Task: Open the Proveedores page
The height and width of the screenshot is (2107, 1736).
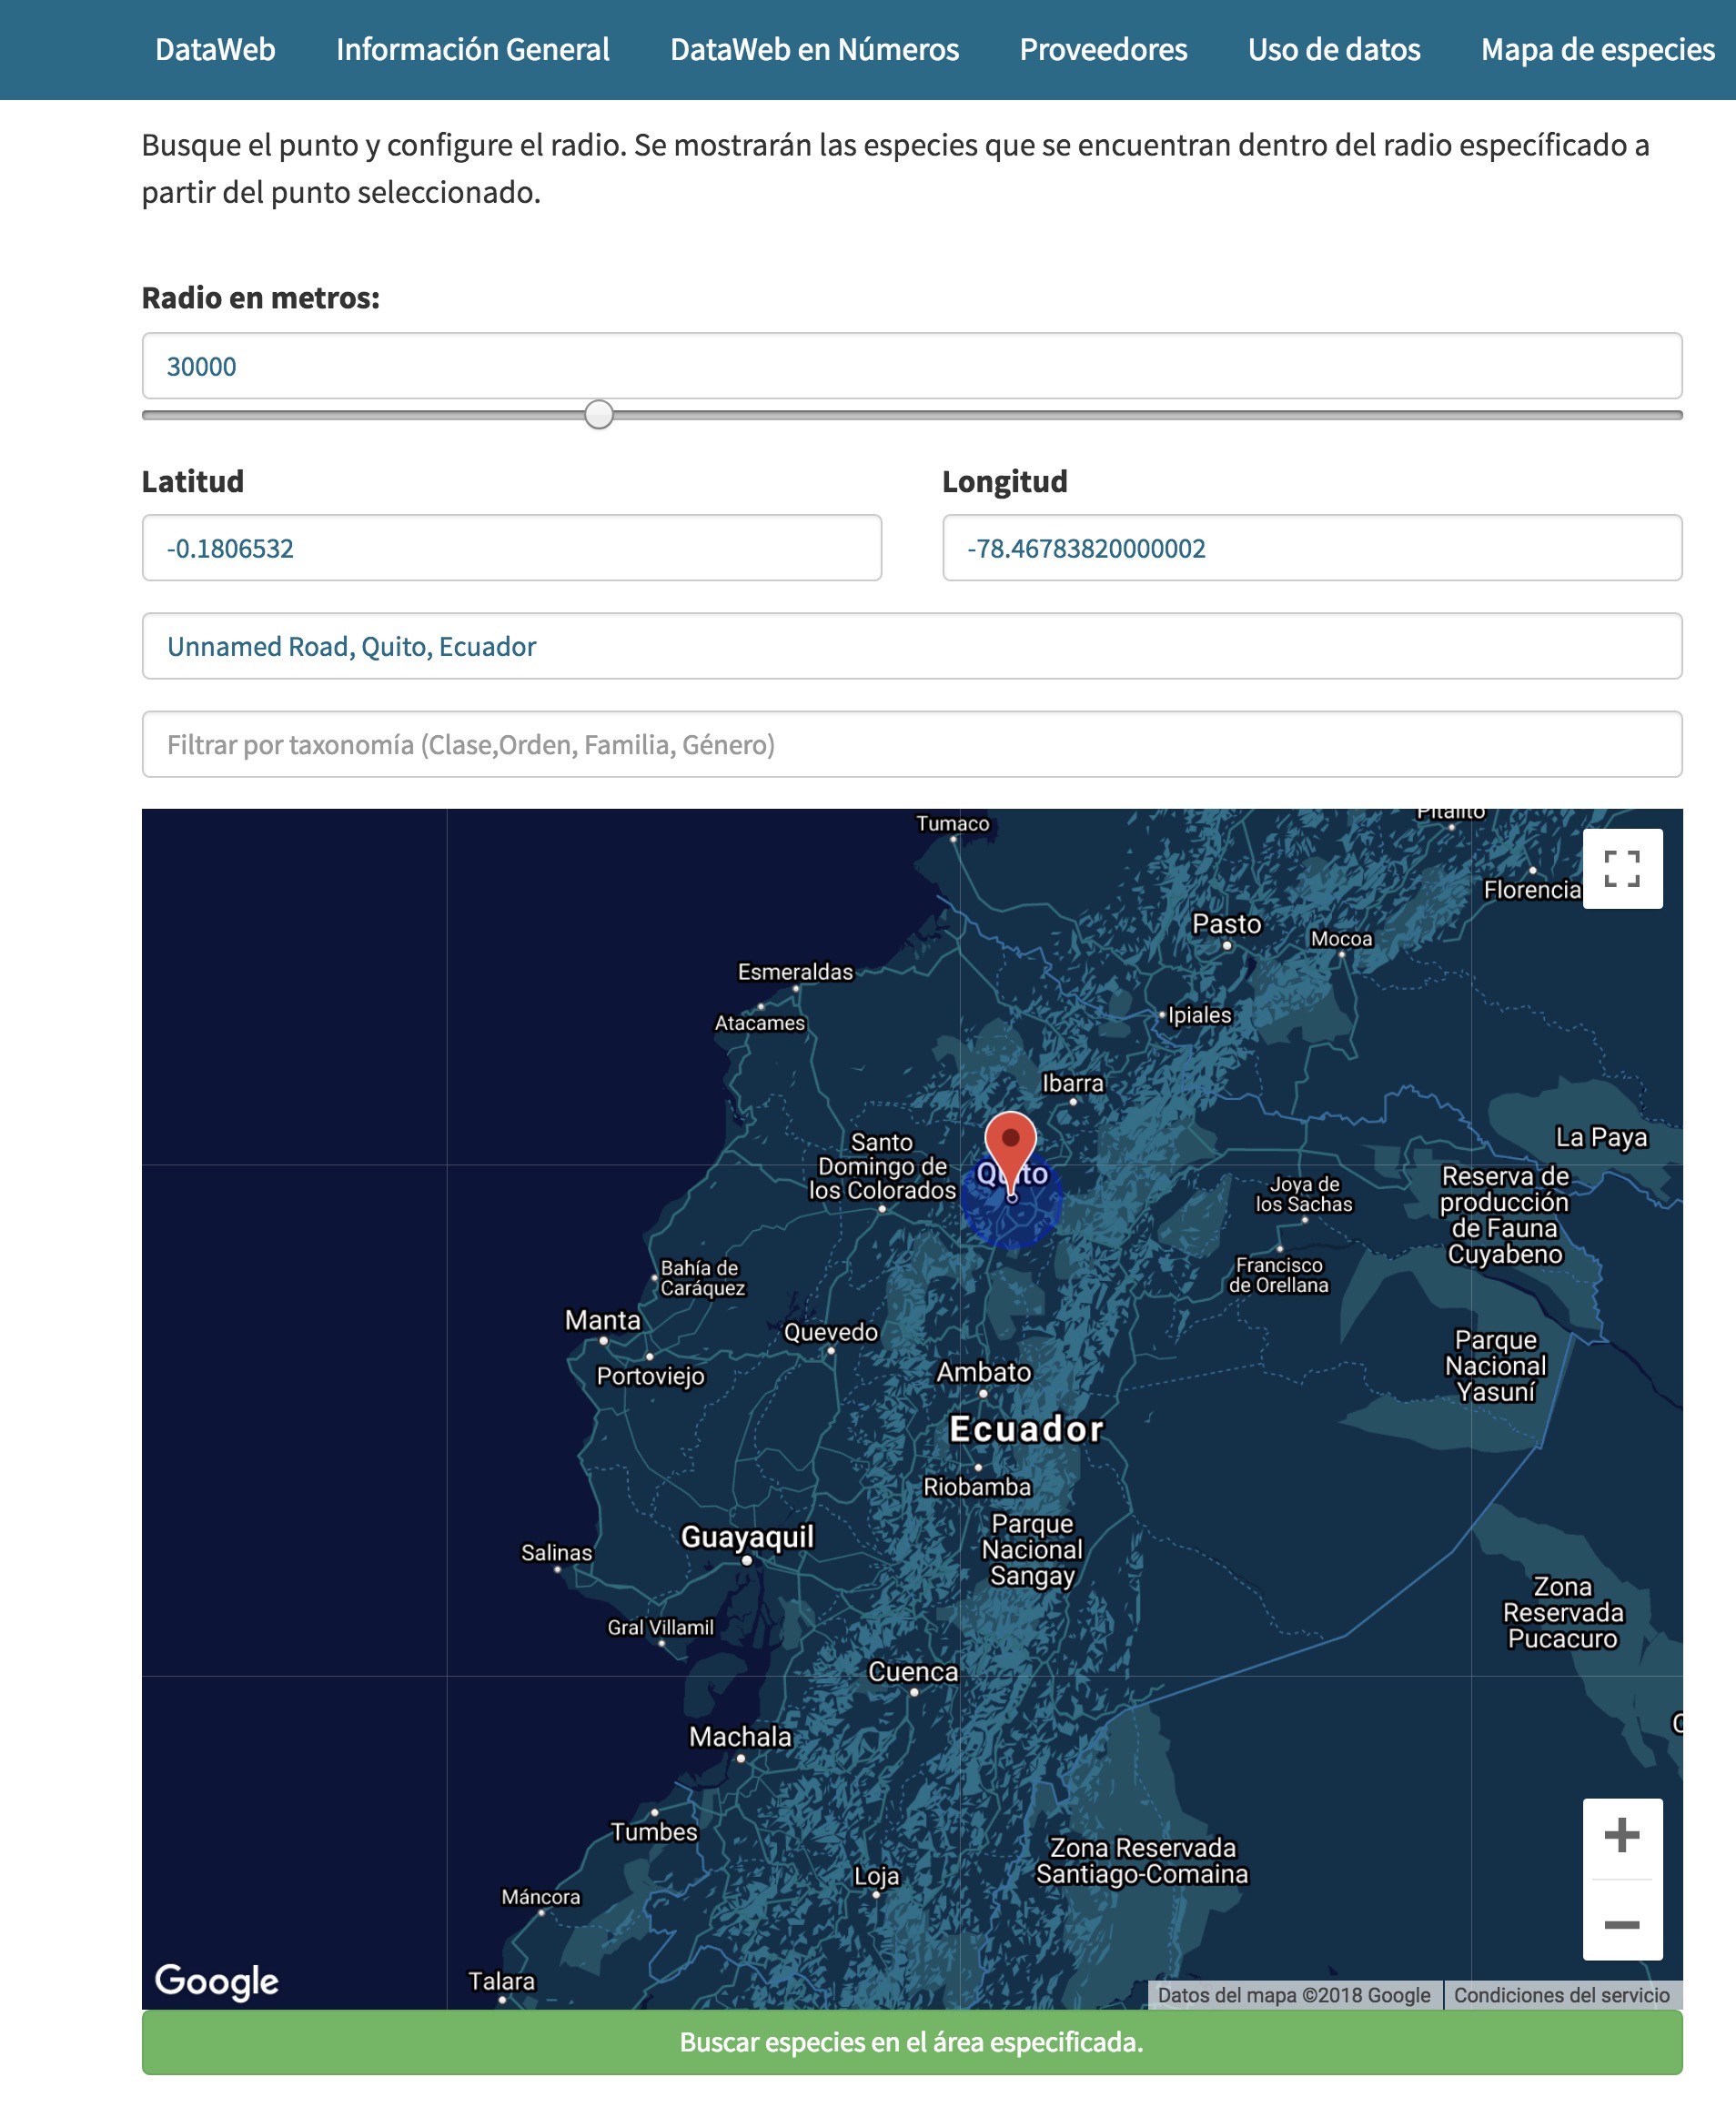Action: coord(1103,50)
